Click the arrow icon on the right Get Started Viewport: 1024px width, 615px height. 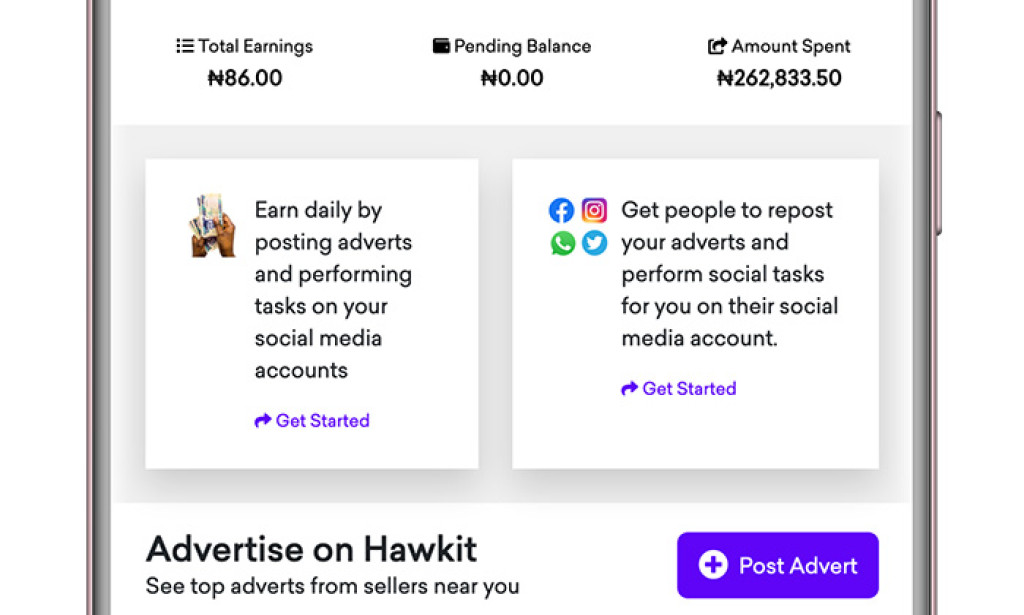(629, 389)
